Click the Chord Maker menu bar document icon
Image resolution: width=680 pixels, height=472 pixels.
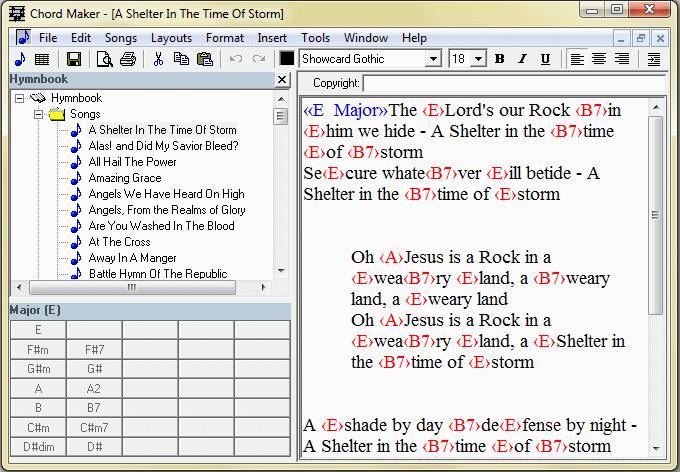(23, 37)
